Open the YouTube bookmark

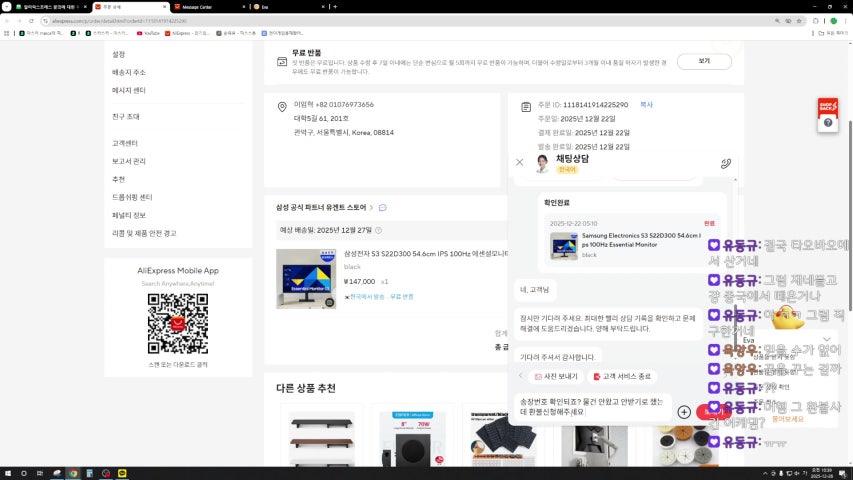pyautogui.click(x=148, y=33)
